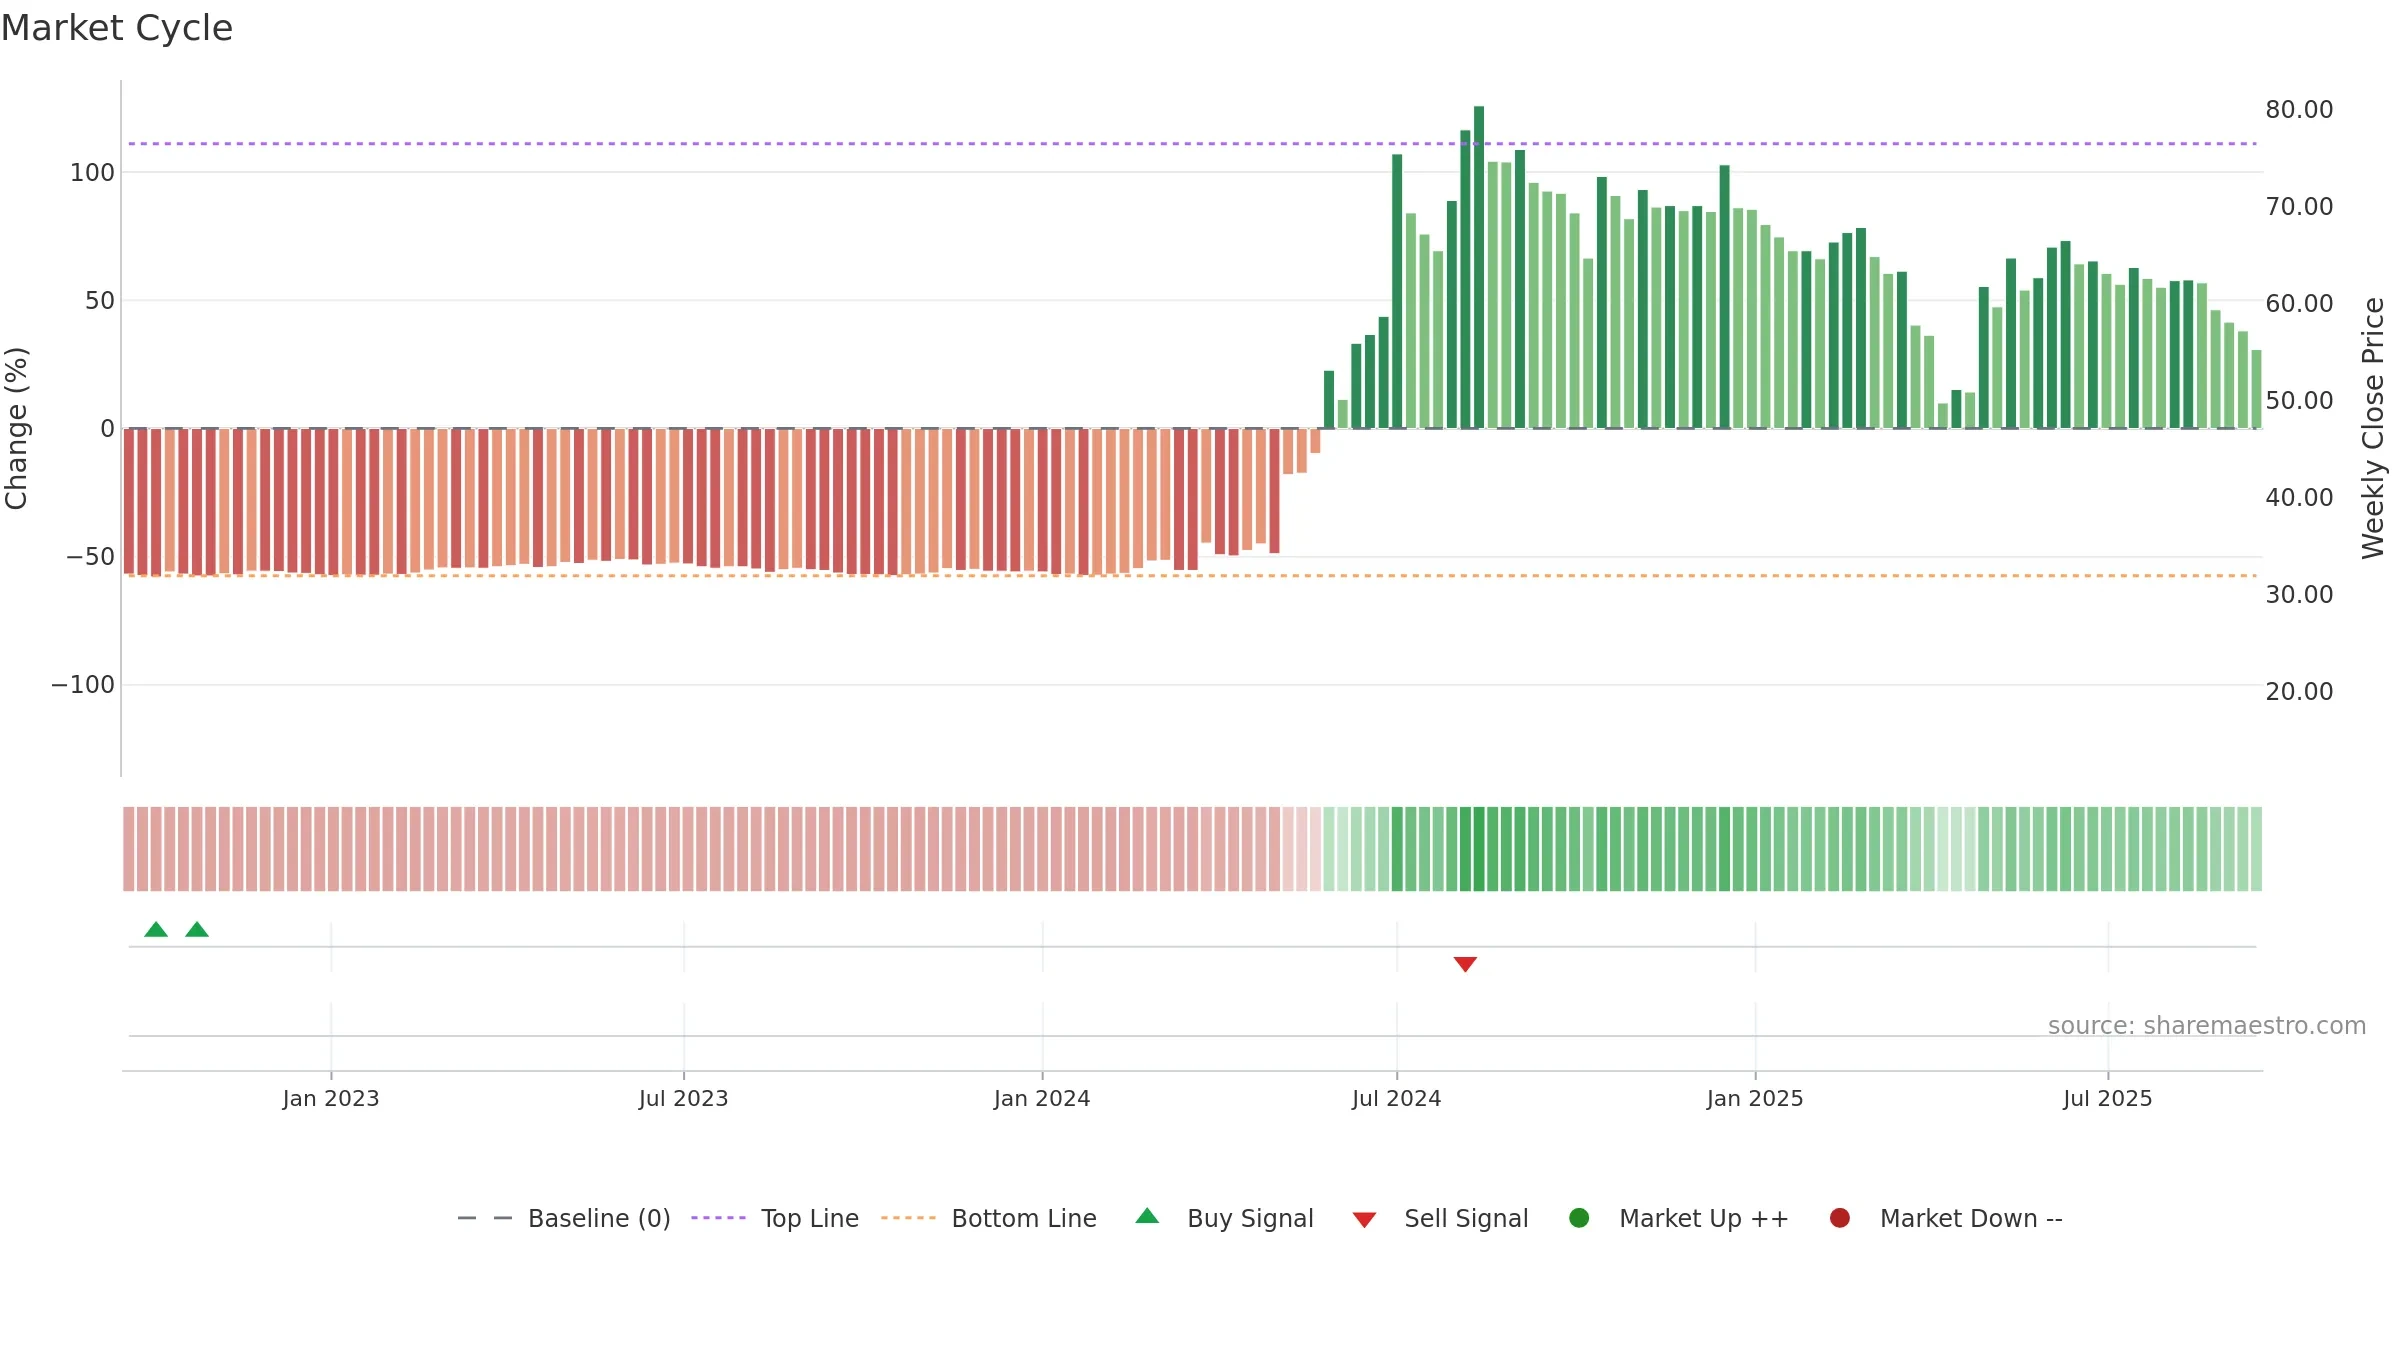Click the Top Line purple dotted legend icon
Viewport: 2400px width, 1350px height.
719,1218
